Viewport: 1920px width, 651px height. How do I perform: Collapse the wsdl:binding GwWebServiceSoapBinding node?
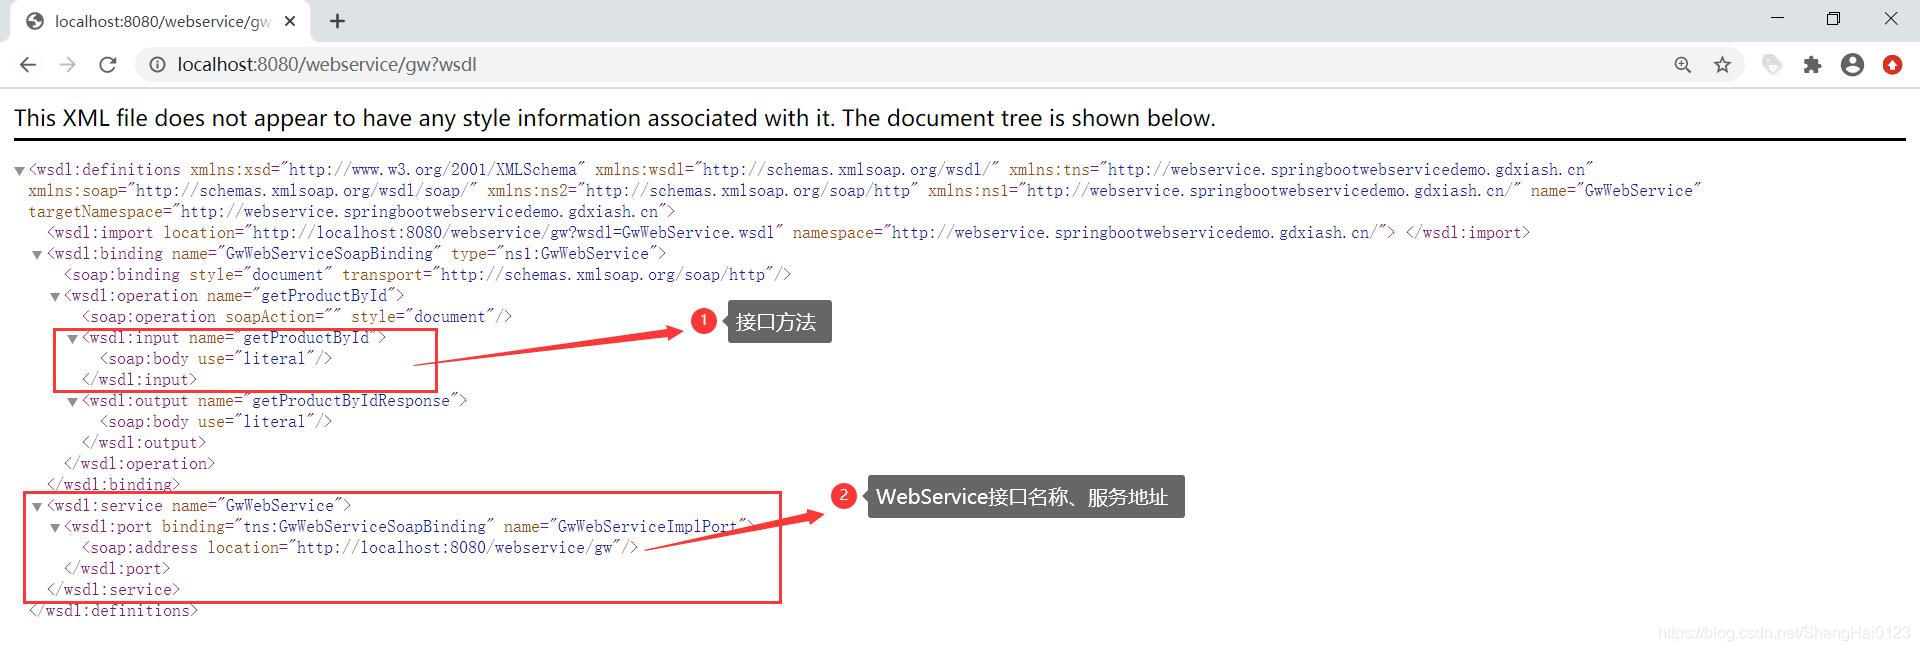38,255
